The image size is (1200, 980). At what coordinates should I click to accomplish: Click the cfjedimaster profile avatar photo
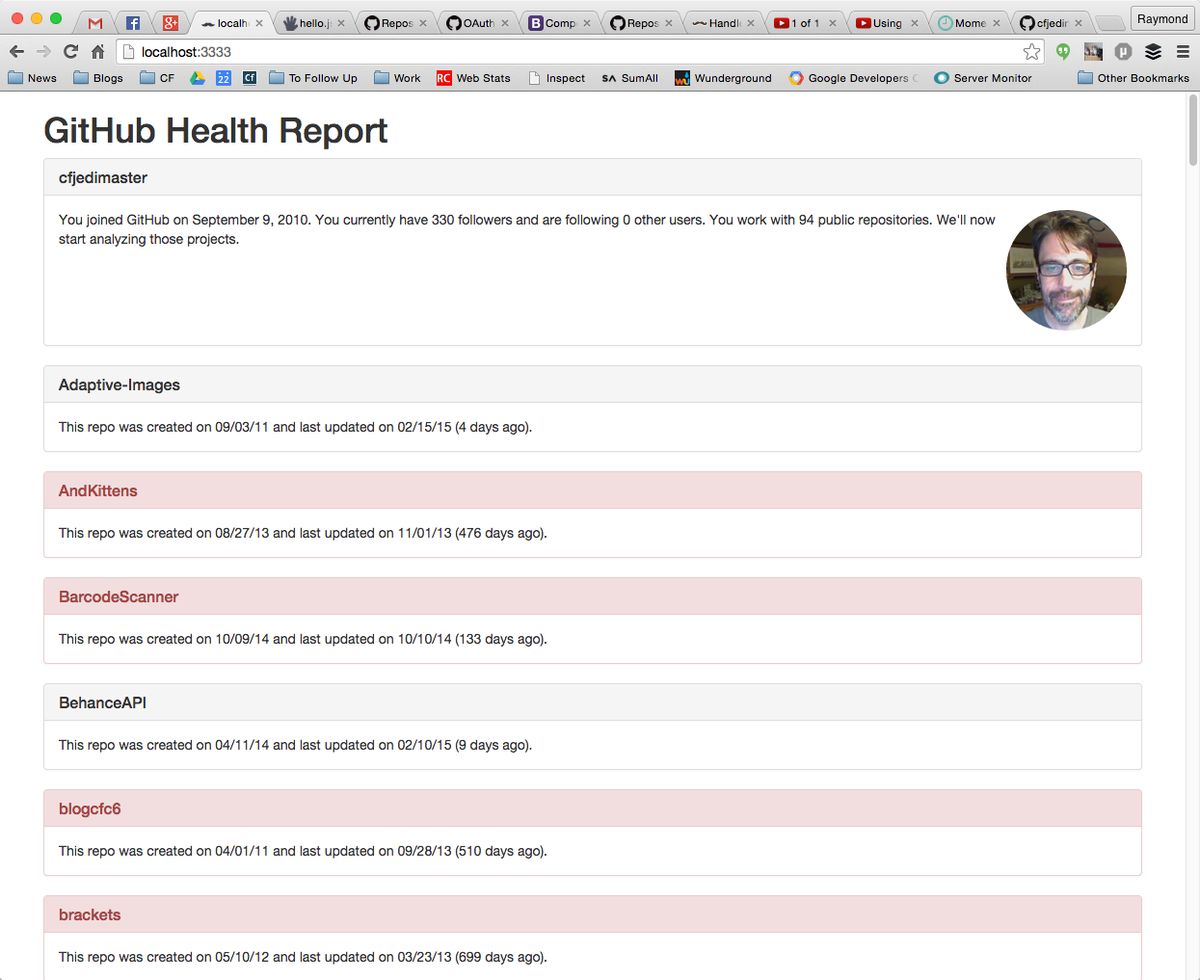click(1066, 270)
